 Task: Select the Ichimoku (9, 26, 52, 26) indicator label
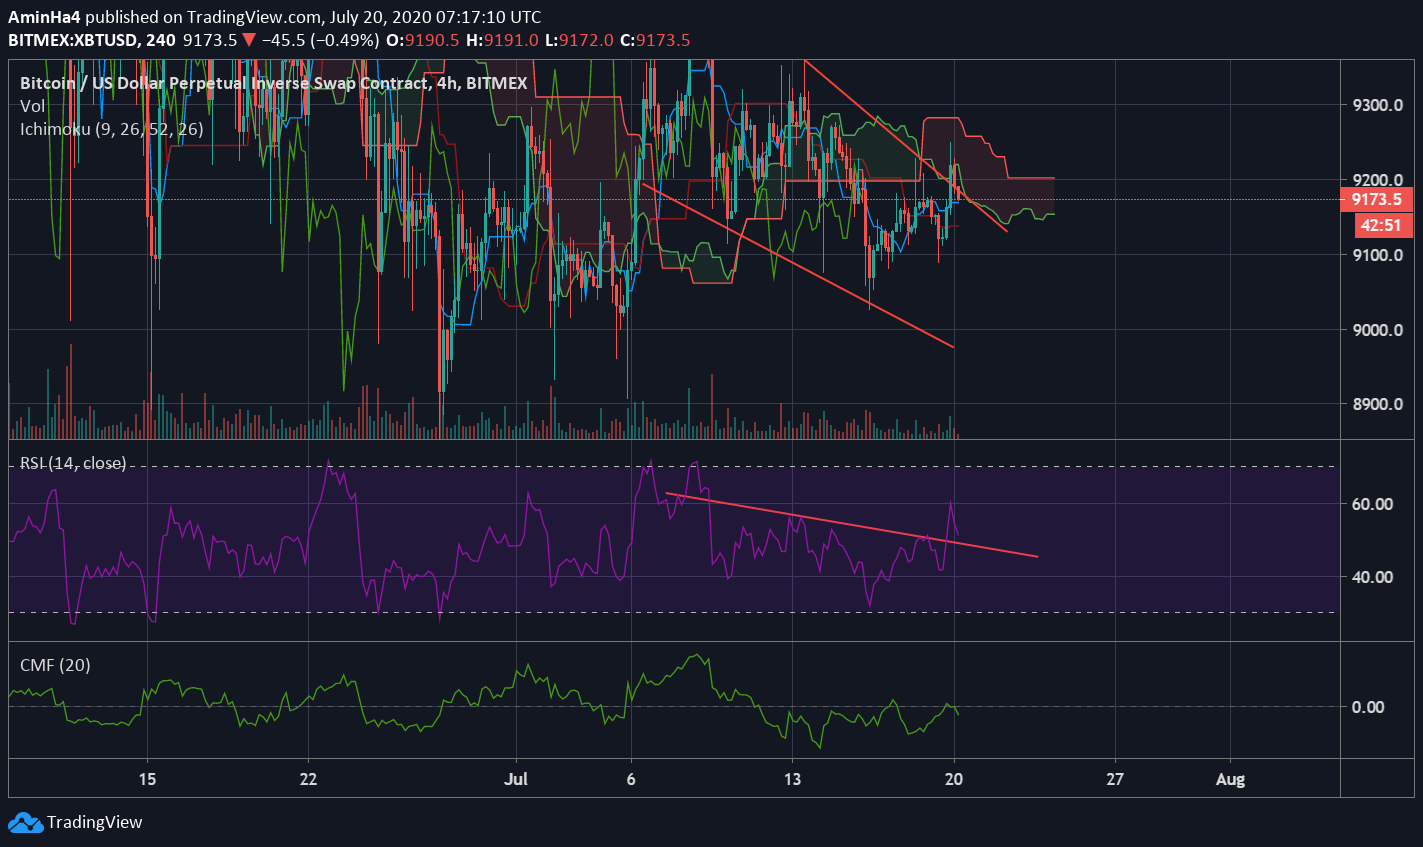tap(112, 129)
